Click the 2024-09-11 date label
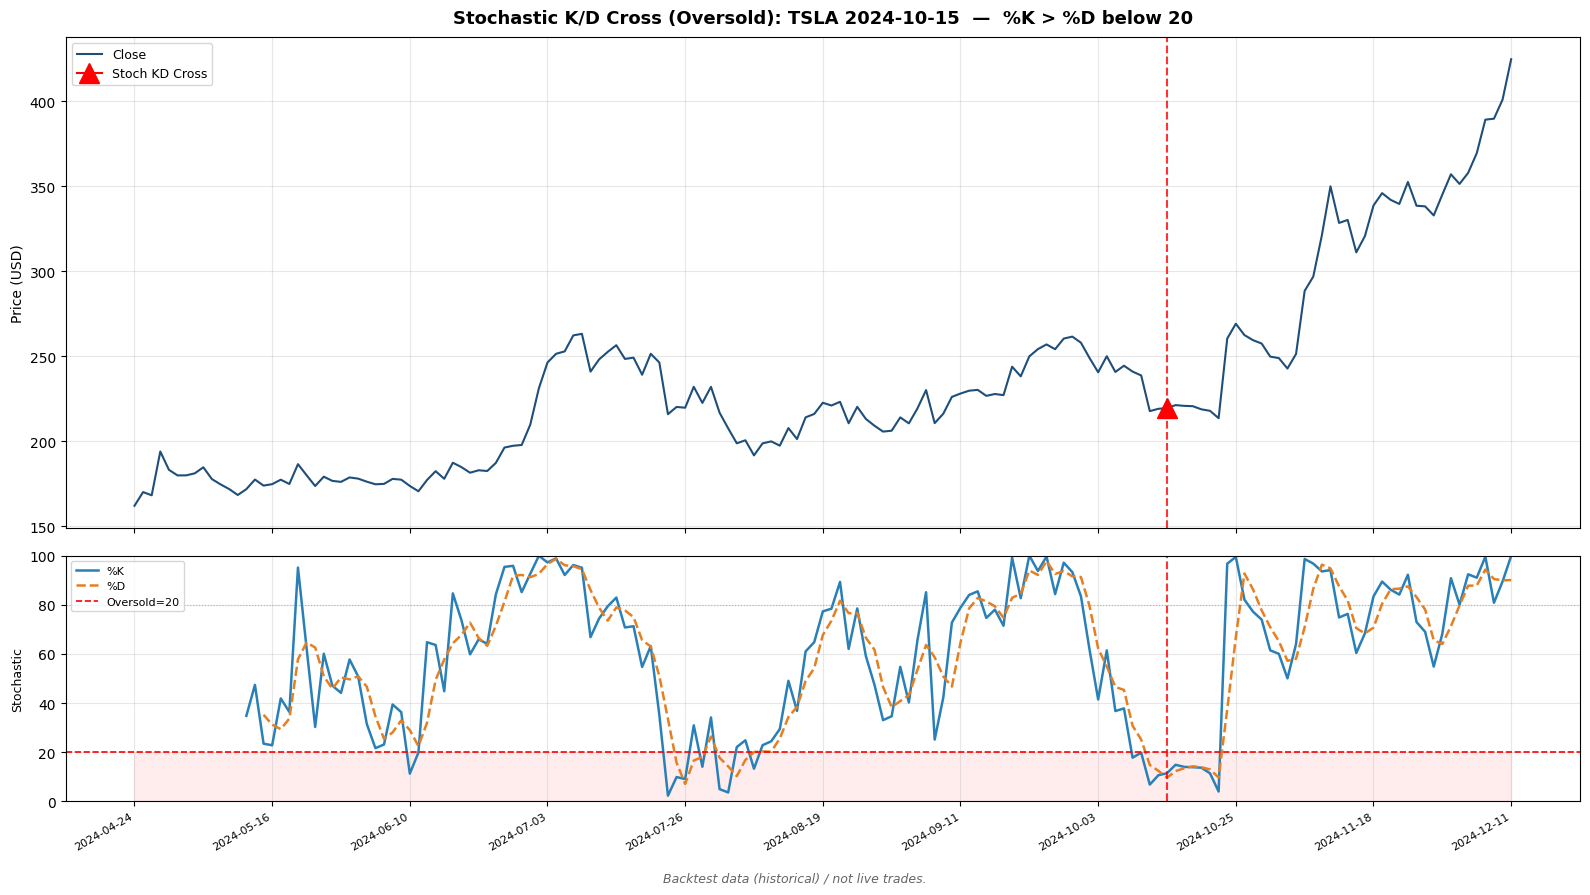 932,832
